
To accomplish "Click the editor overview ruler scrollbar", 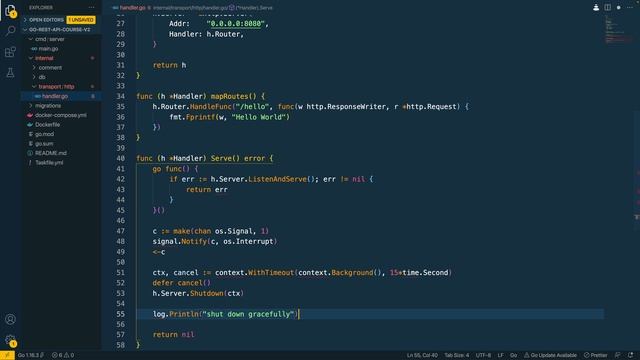I will pyautogui.click(x=637, y=182).
